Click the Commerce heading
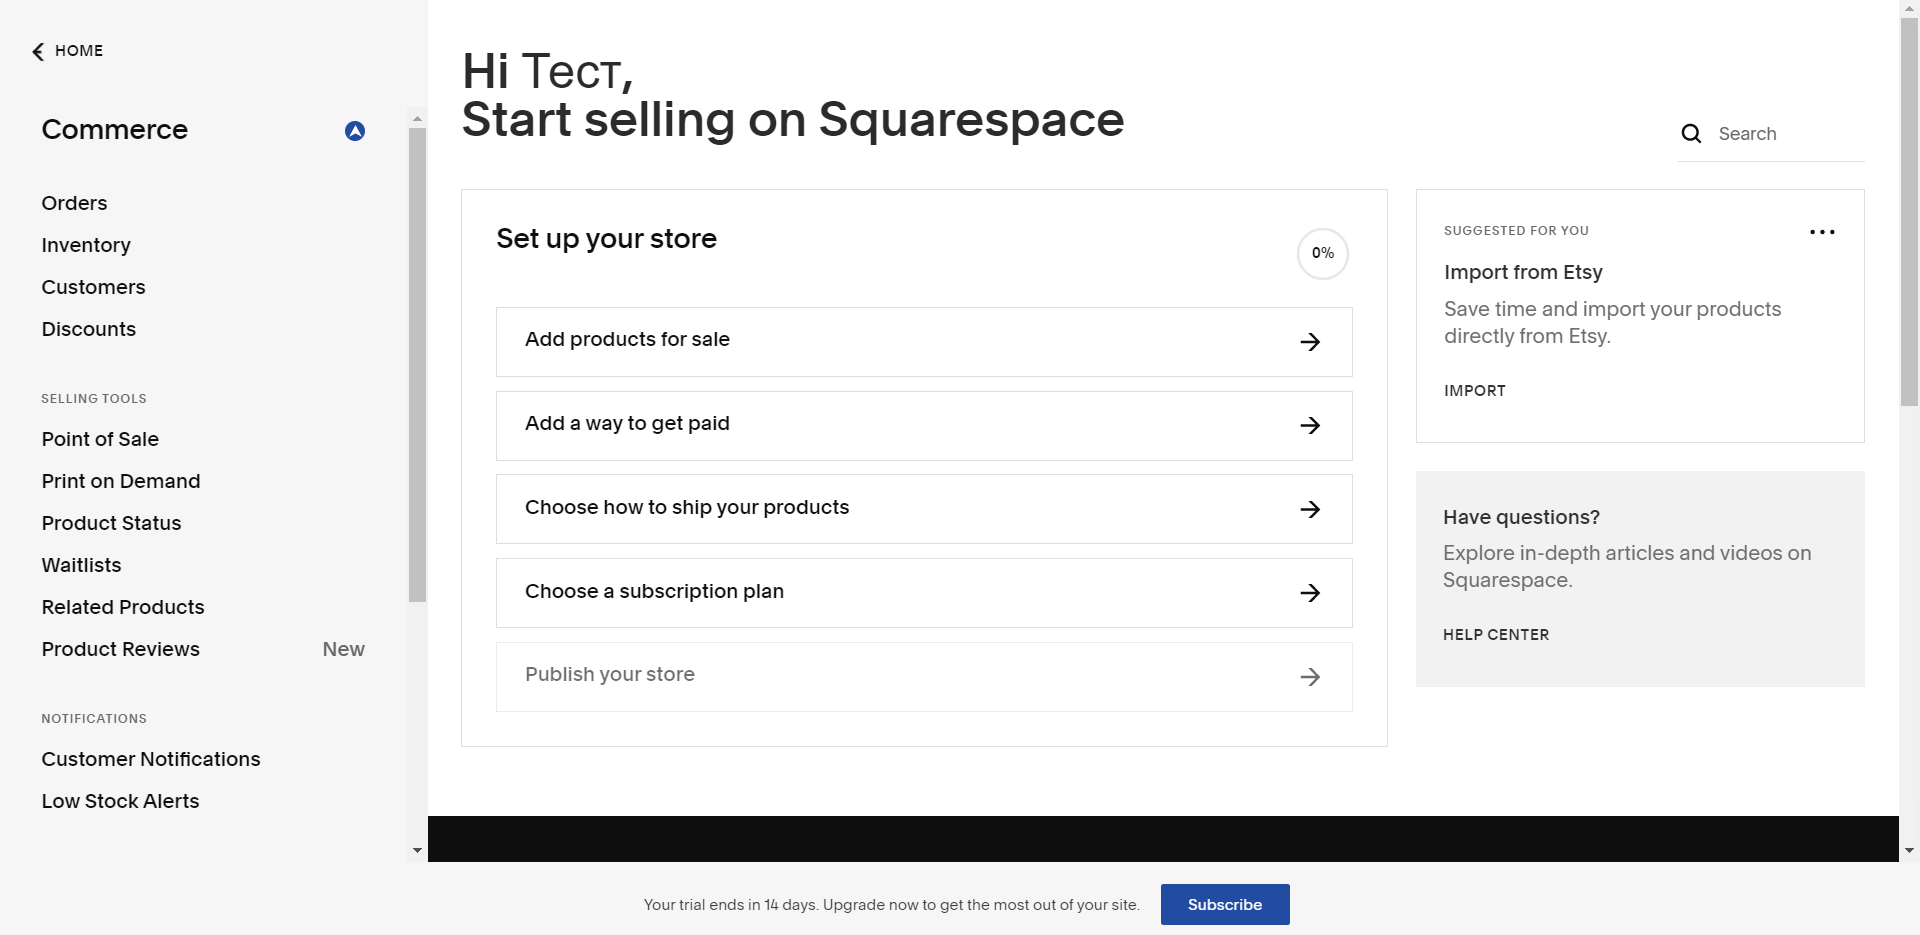The width and height of the screenshot is (1920, 935). pos(115,129)
